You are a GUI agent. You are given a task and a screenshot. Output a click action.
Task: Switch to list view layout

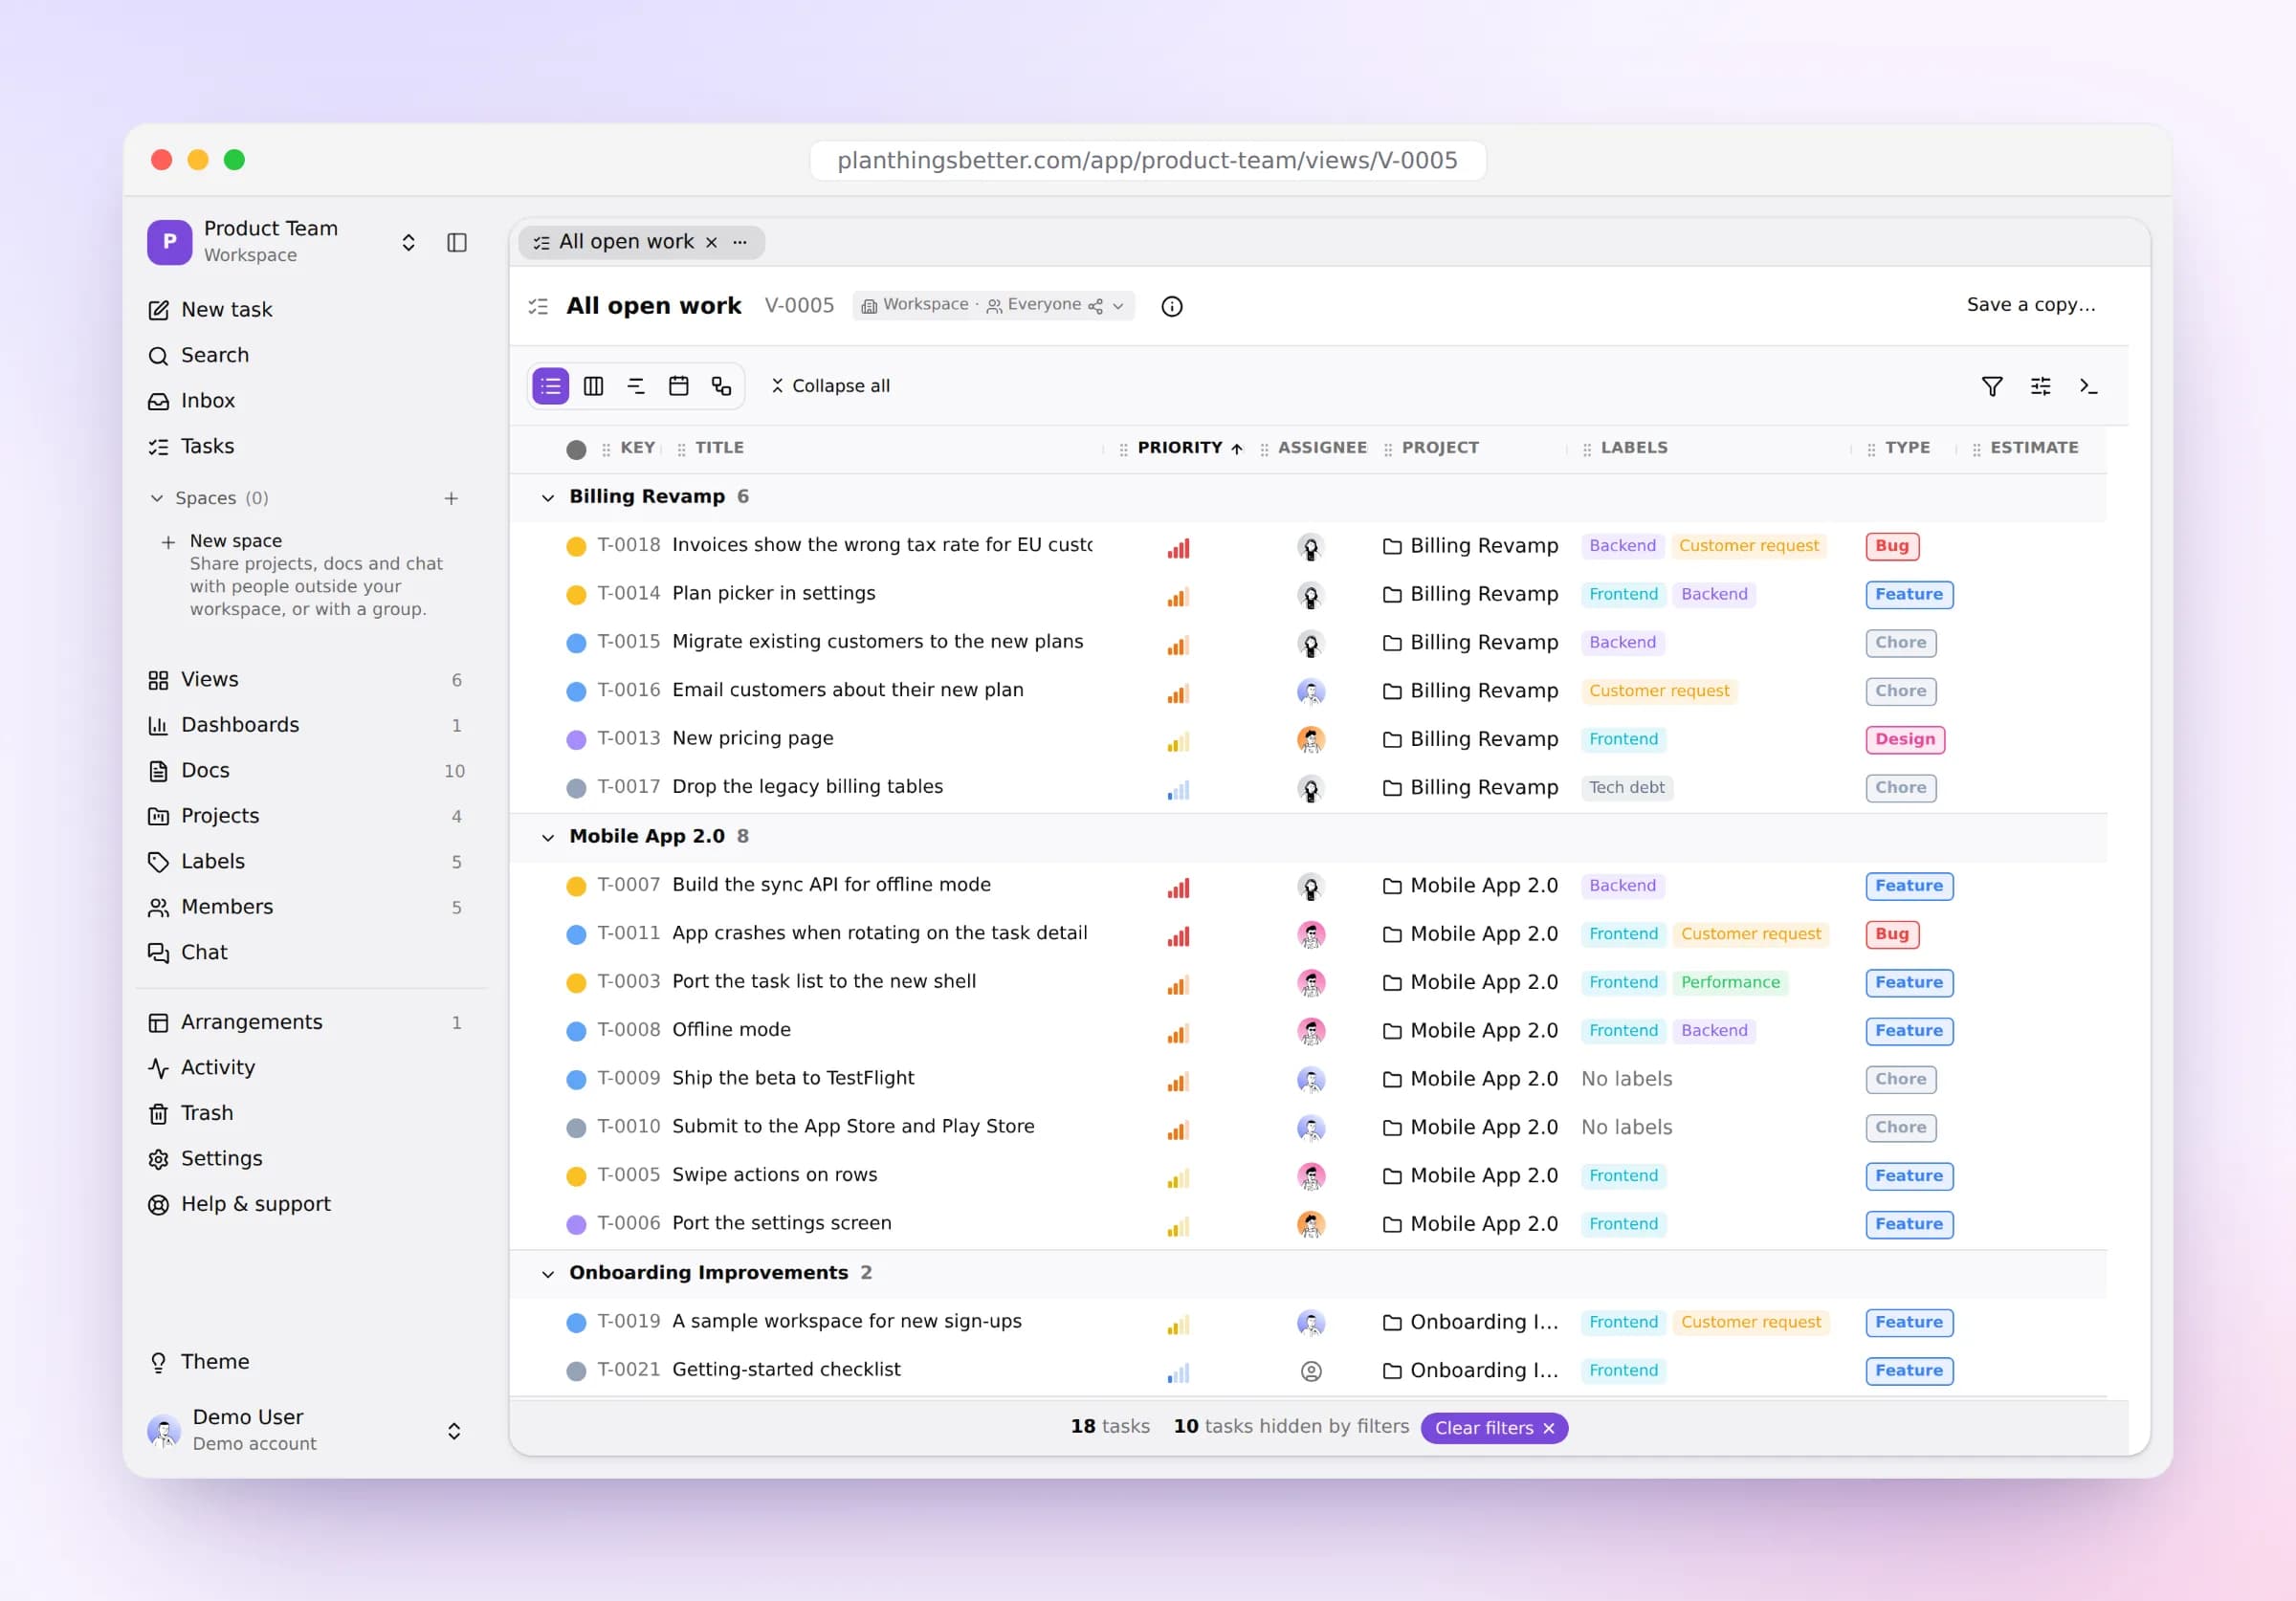pyautogui.click(x=550, y=386)
